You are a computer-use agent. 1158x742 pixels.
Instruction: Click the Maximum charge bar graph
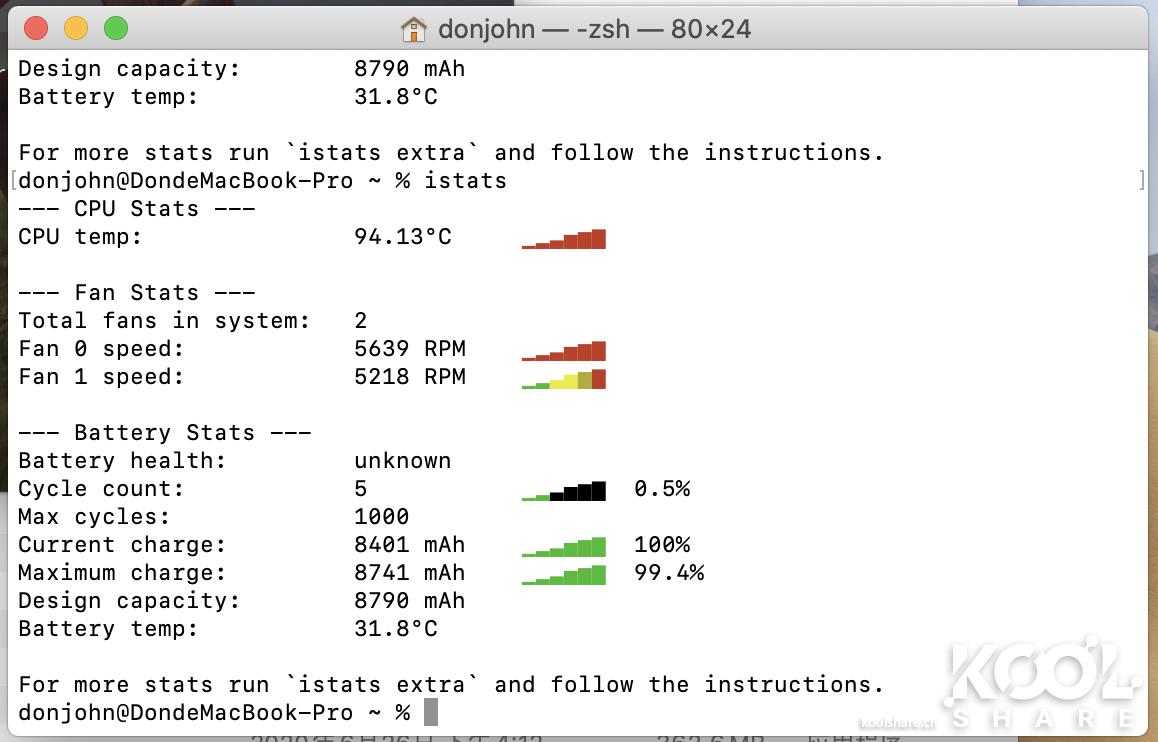click(x=563, y=573)
